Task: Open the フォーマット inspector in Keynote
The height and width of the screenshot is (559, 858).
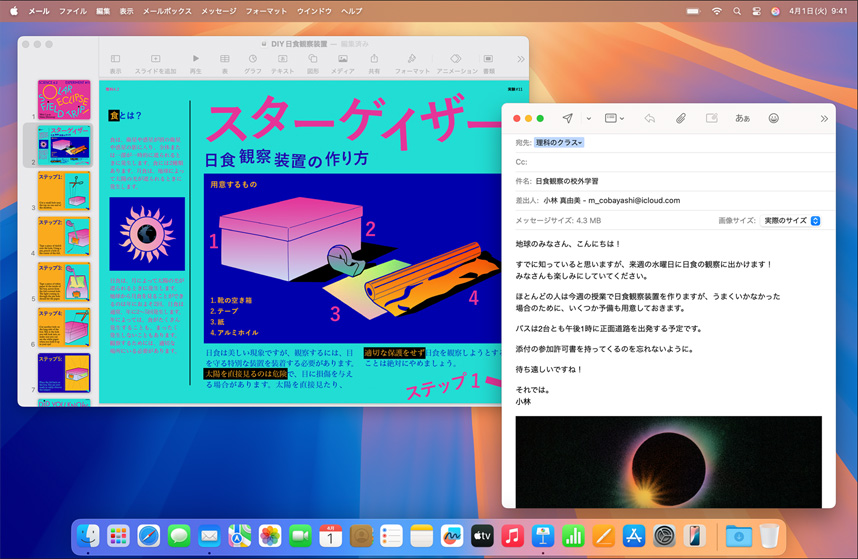Action: click(x=412, y=64)
